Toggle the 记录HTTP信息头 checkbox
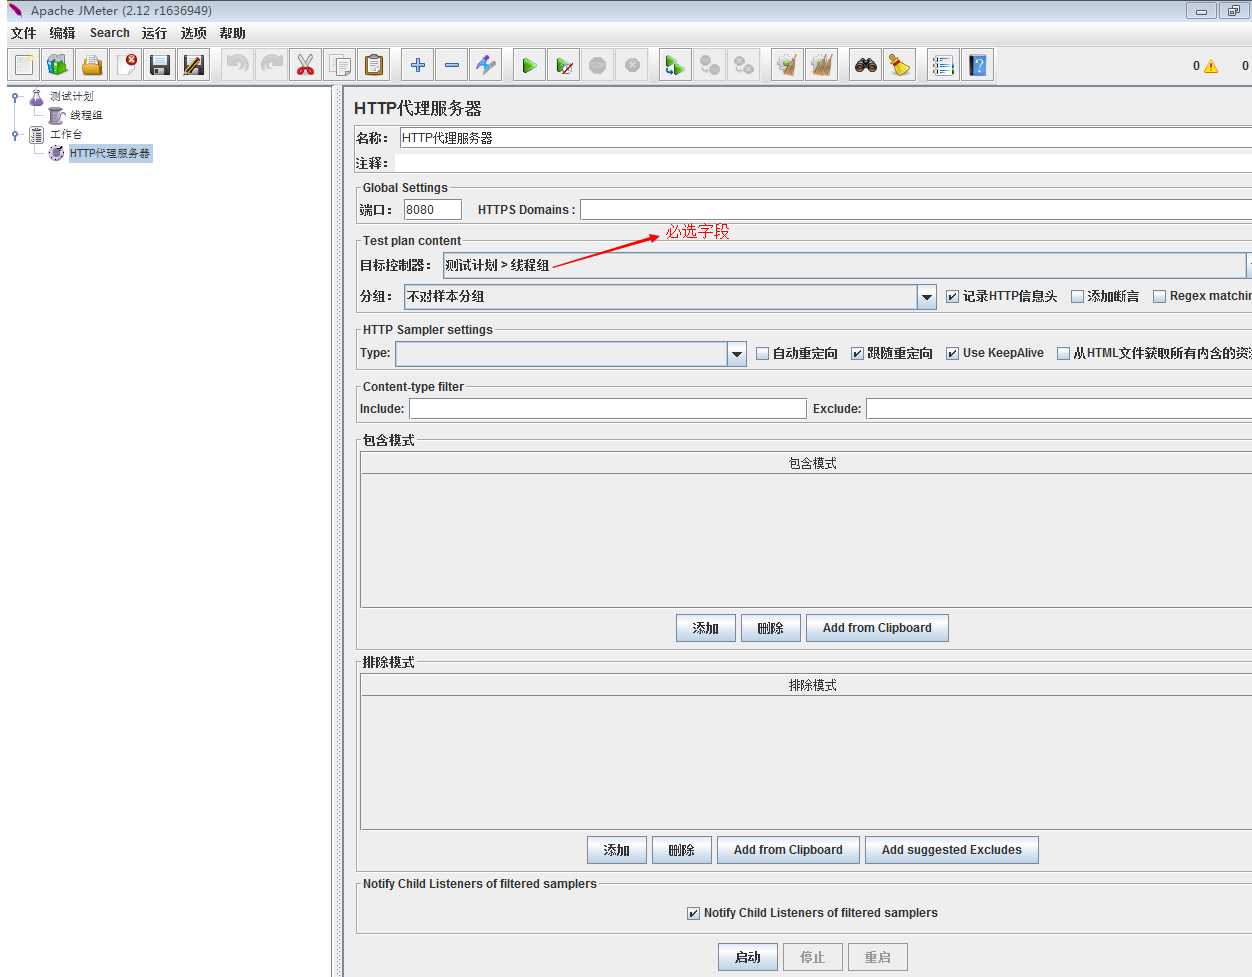This screenshot has height=977, width=1252. pos(952,297)
